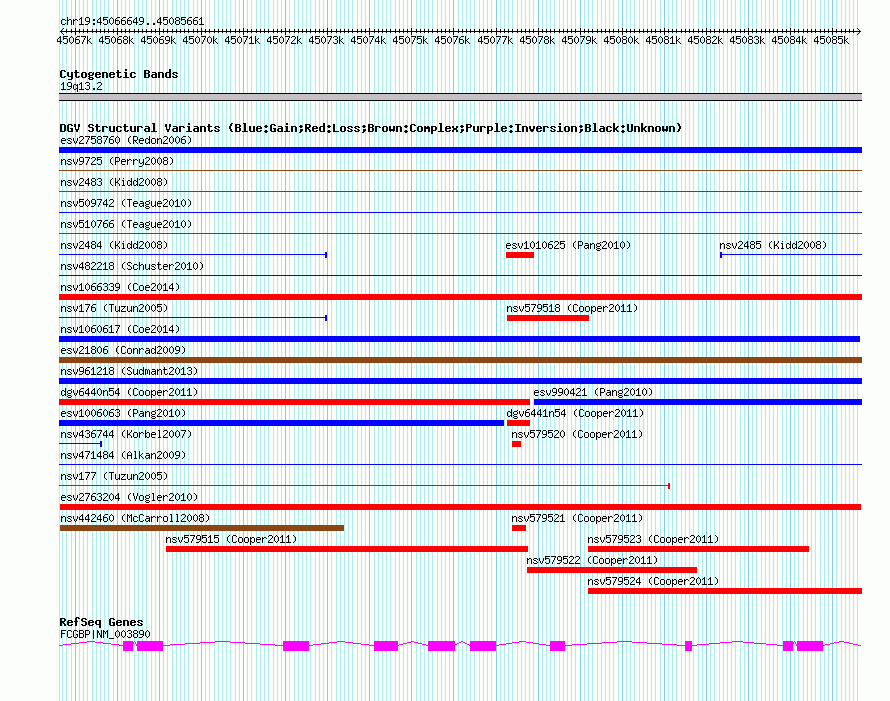
Task: Click the gray 19q13.2 cytogenetic band bar
Action: 460,98
